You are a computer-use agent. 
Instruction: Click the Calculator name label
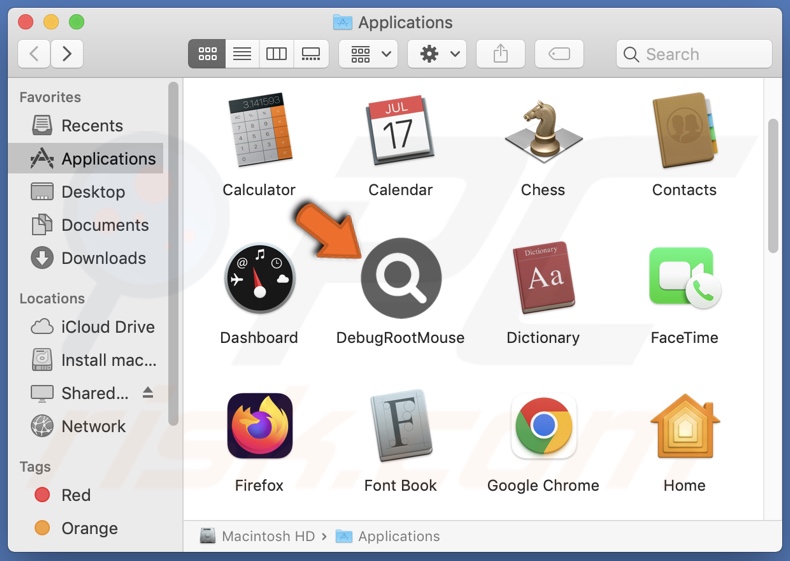pyautogui.click(x=259, y=190)
